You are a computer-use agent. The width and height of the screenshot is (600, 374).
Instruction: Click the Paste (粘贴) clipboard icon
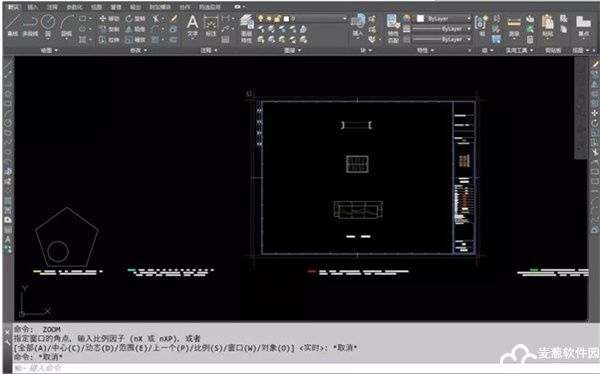coord(548,26)
